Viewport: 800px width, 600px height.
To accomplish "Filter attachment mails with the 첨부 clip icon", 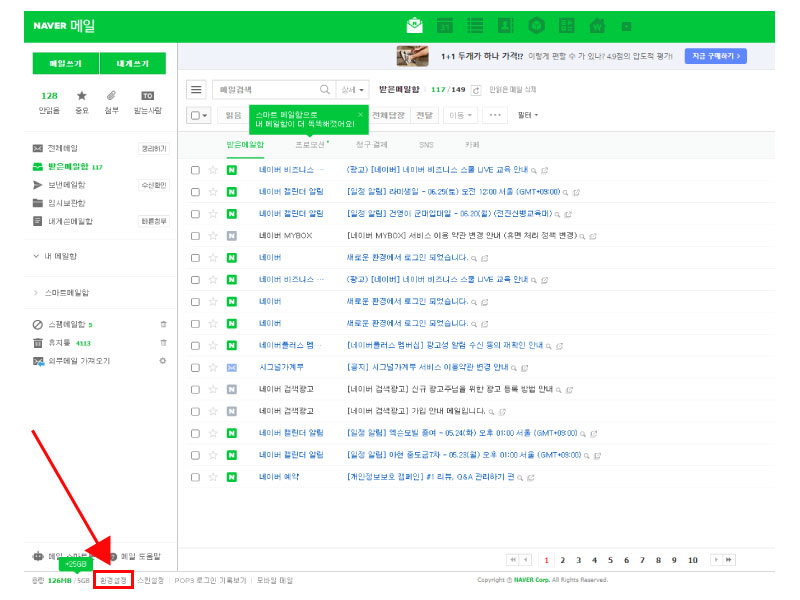I will click(111, 102).
